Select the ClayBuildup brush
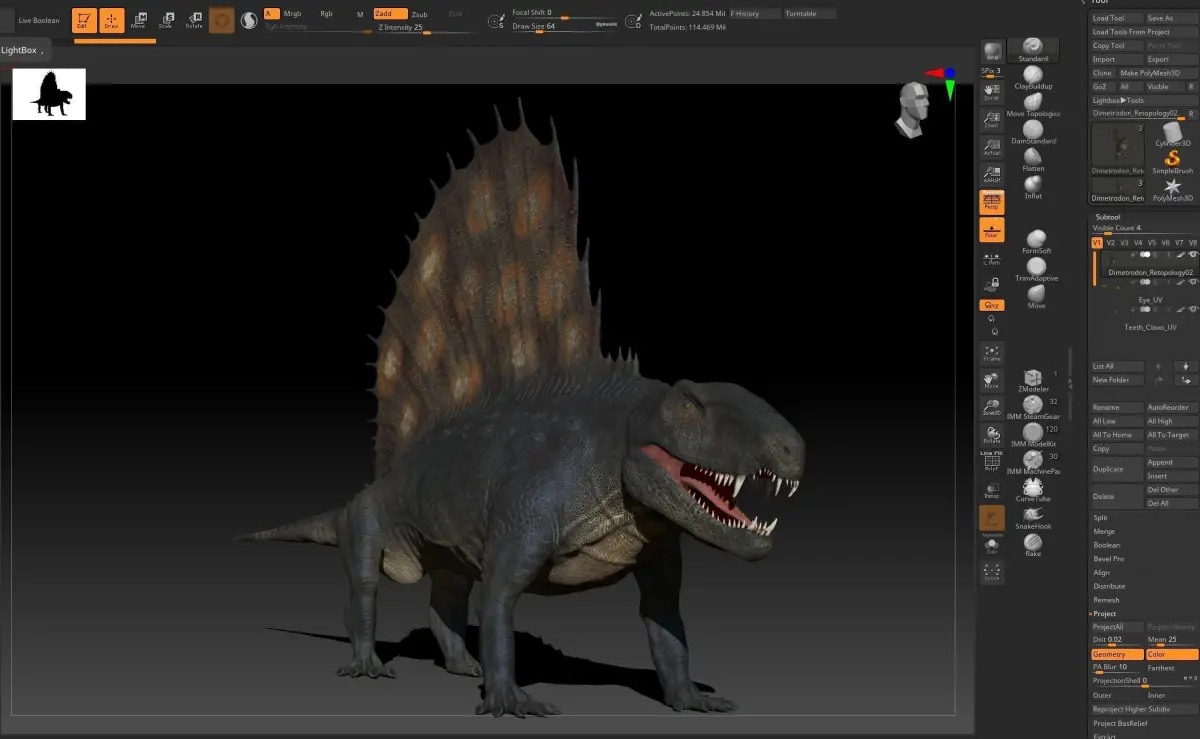The width and height of the screenshot is (1200, 739). (x=1033, y=78)
